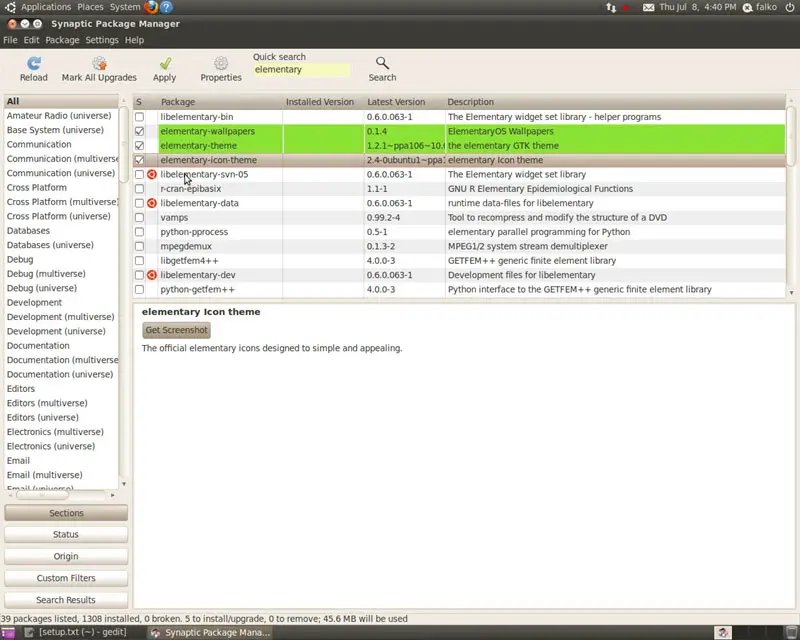This screenshot has height=640, width=800.
Task: Switch the filter to Sections
Action: click(66, 513)
